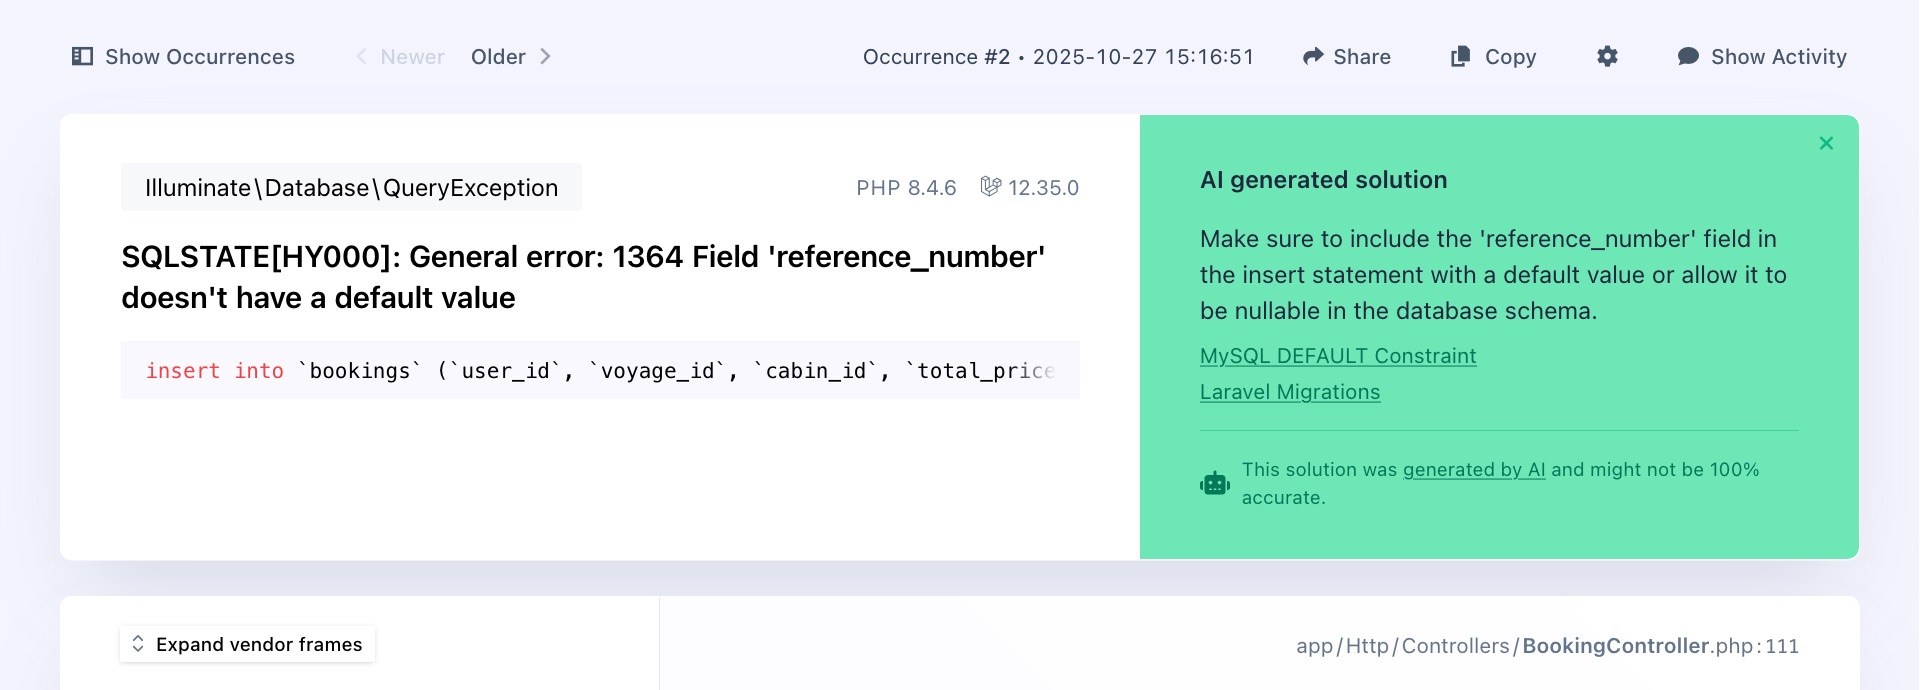Open Show Activity via the speech bubble icon
Viewport: 1920px width, 690px height.
(x=1688, y=57)
